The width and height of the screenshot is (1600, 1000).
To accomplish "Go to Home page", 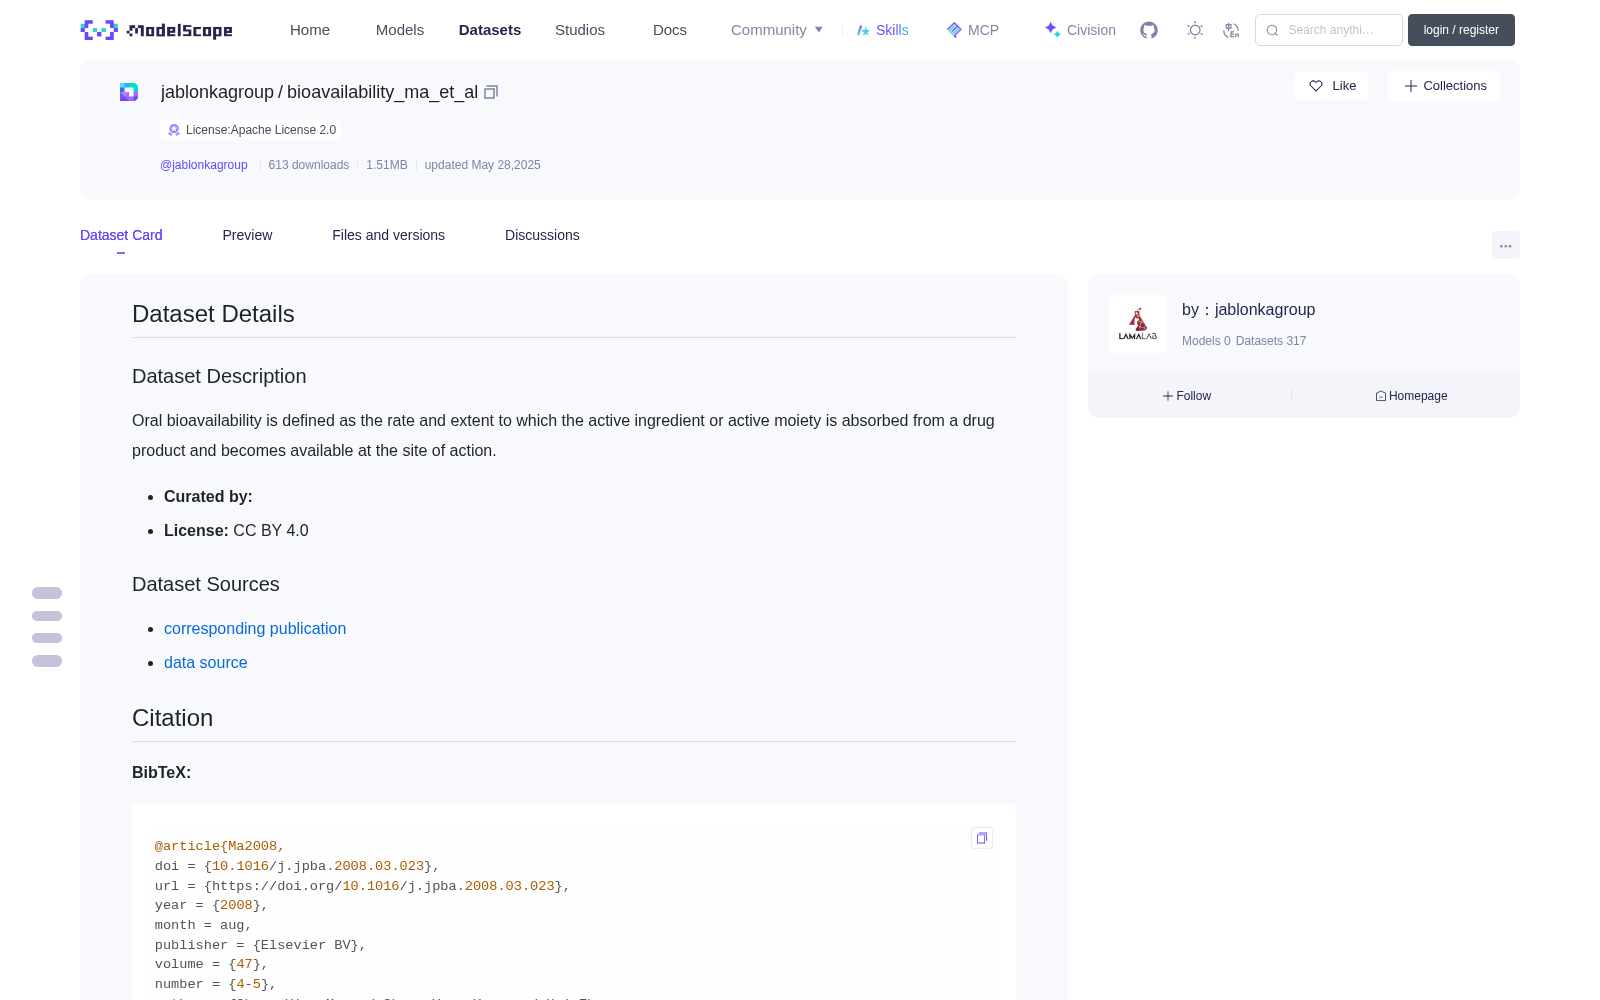I will [310, 30].
